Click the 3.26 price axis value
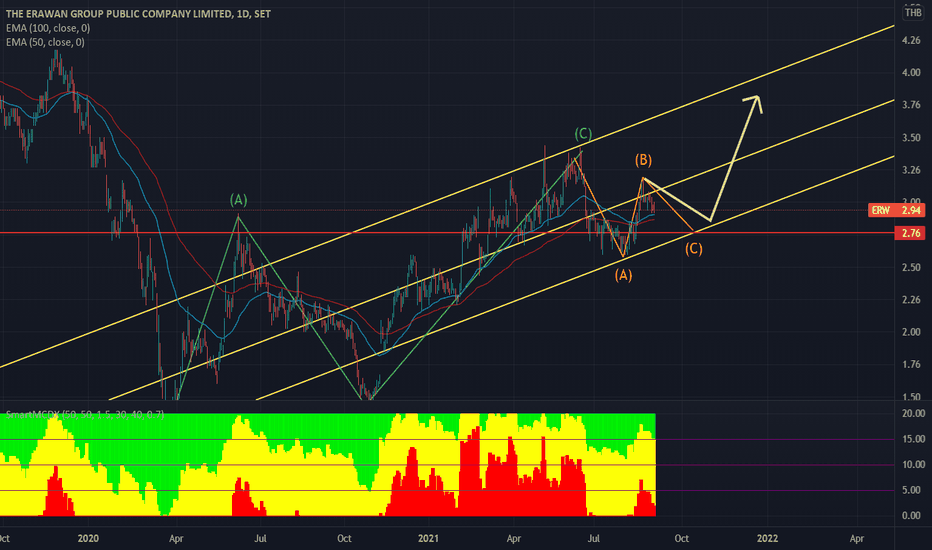Viewport: 932px width, 550px height. click(911, 170)
